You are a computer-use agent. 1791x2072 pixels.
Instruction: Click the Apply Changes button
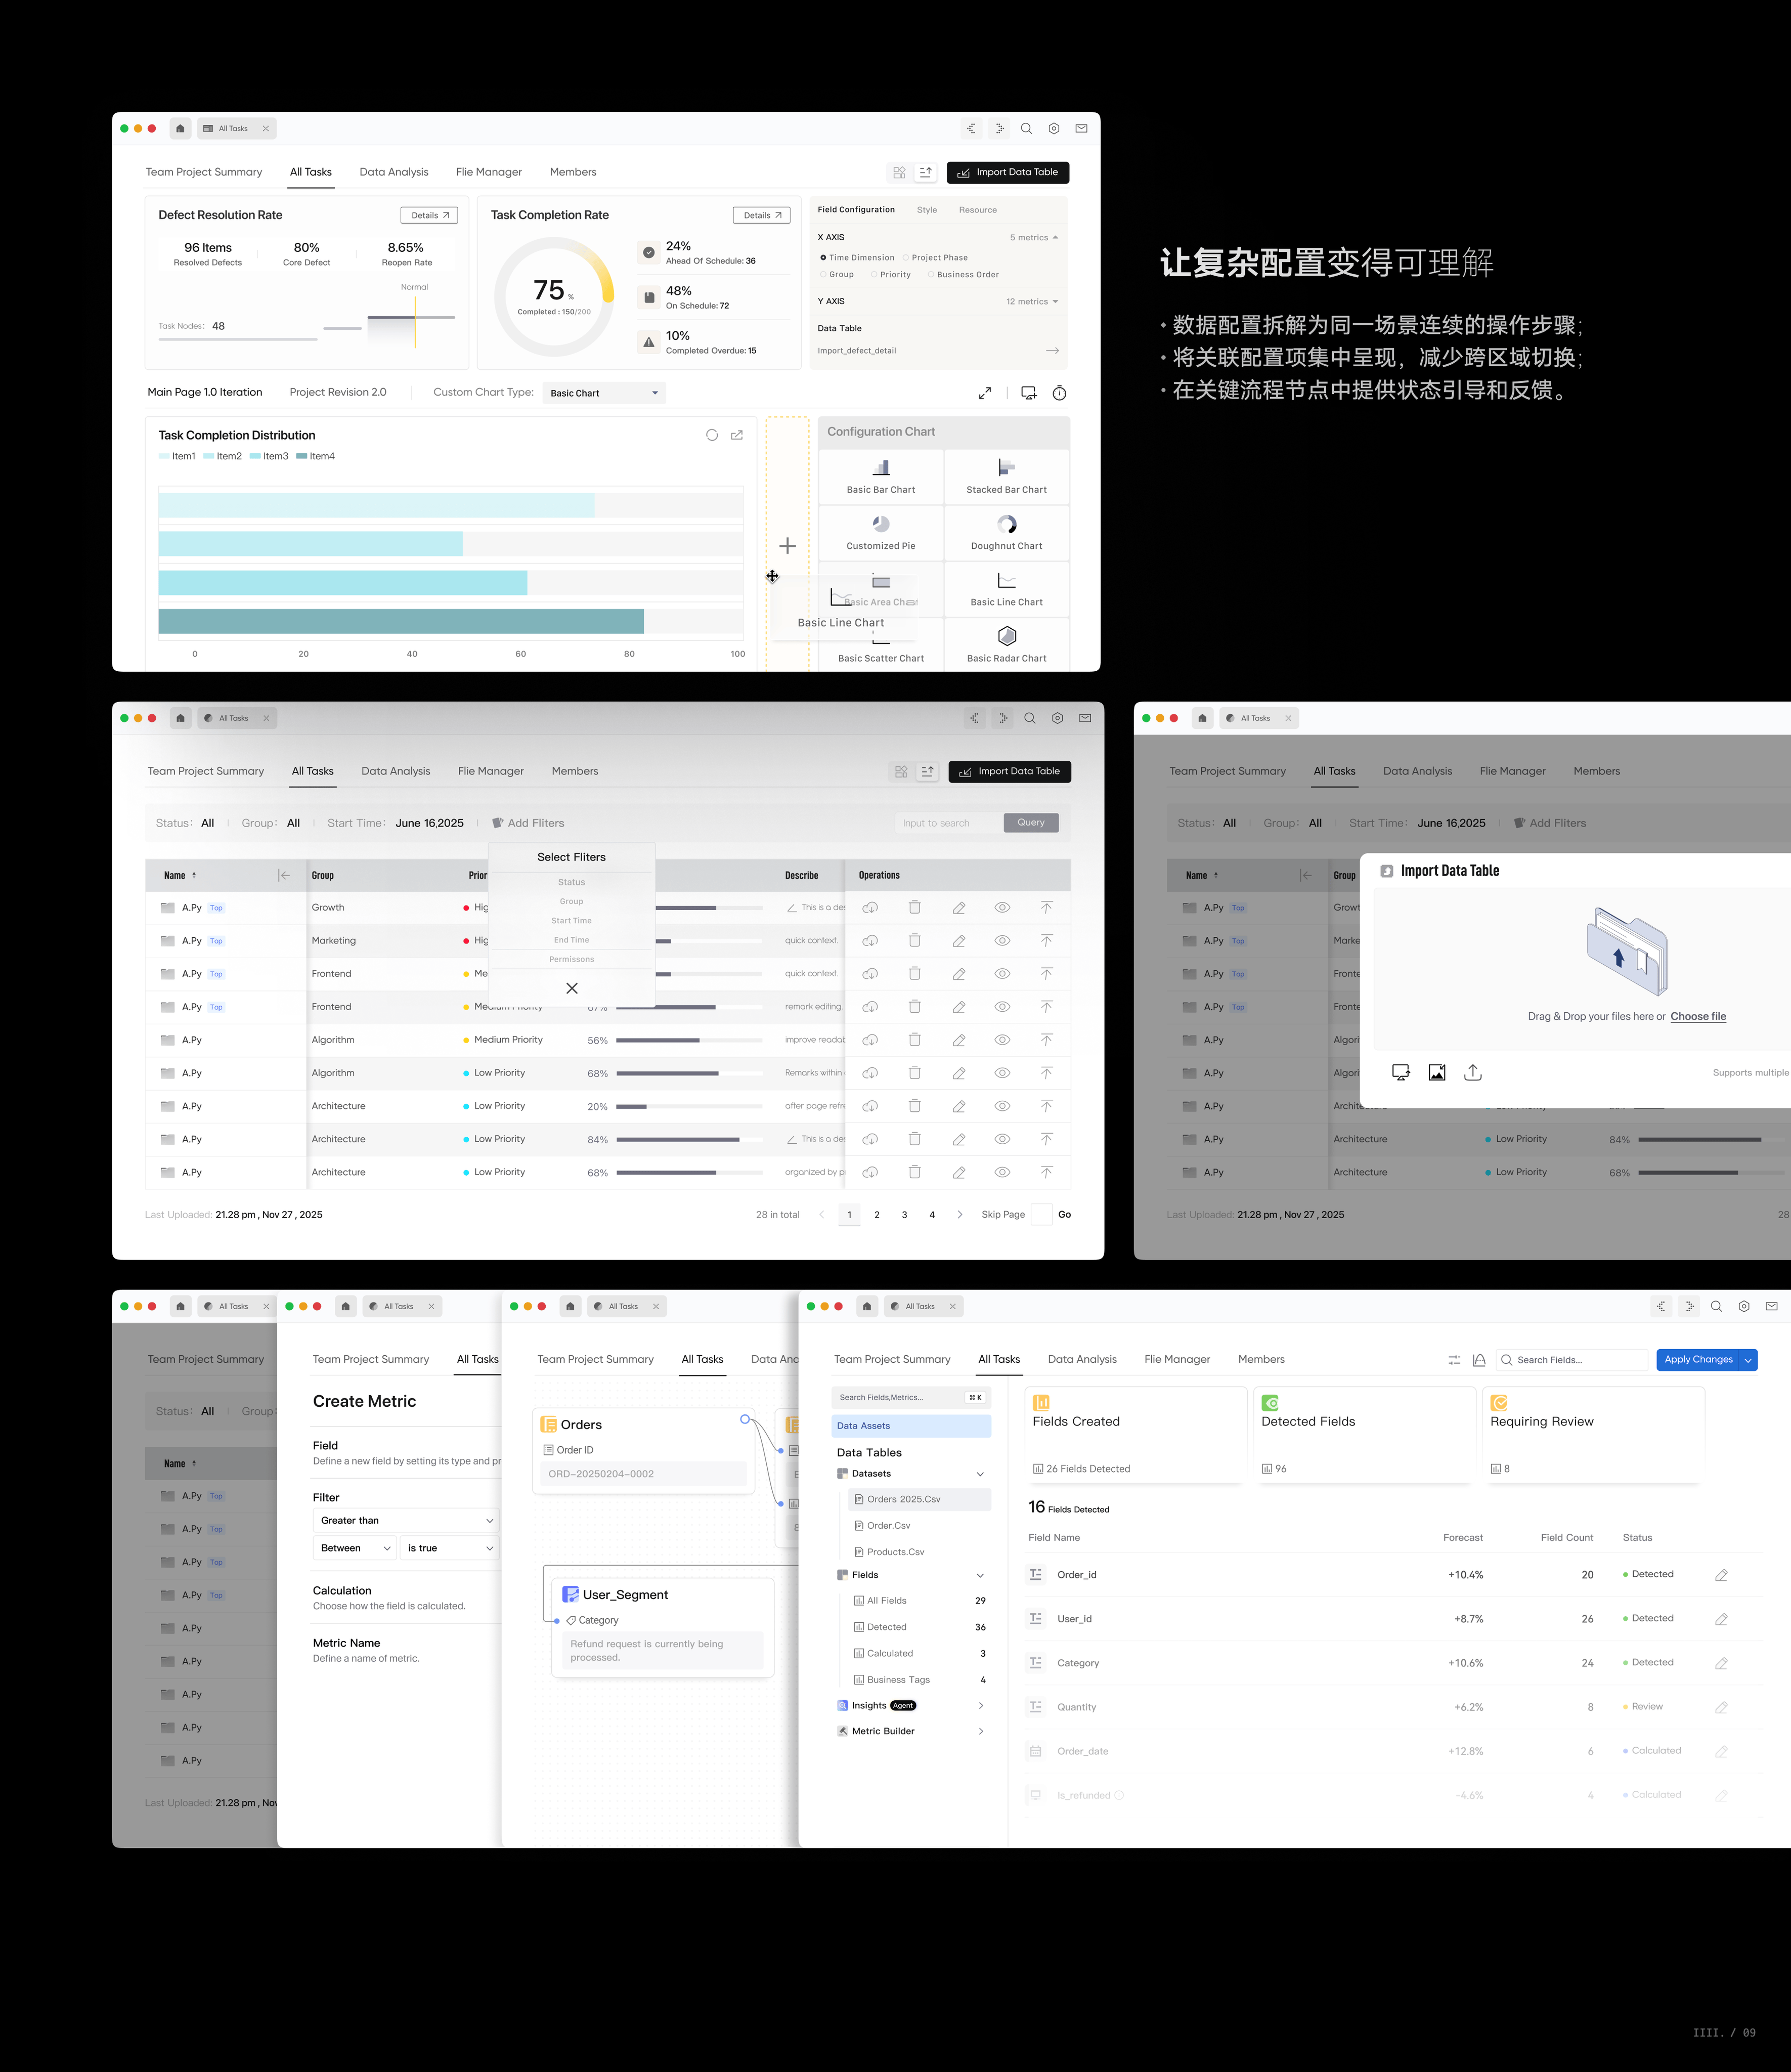(1698, 1360)
